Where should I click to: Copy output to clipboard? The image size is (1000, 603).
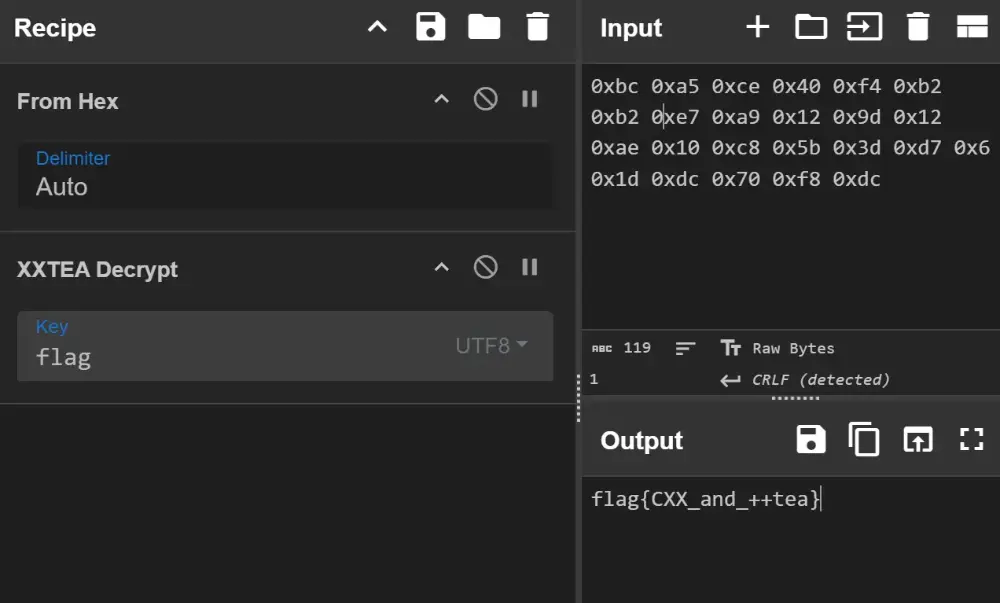pos(864,440)
